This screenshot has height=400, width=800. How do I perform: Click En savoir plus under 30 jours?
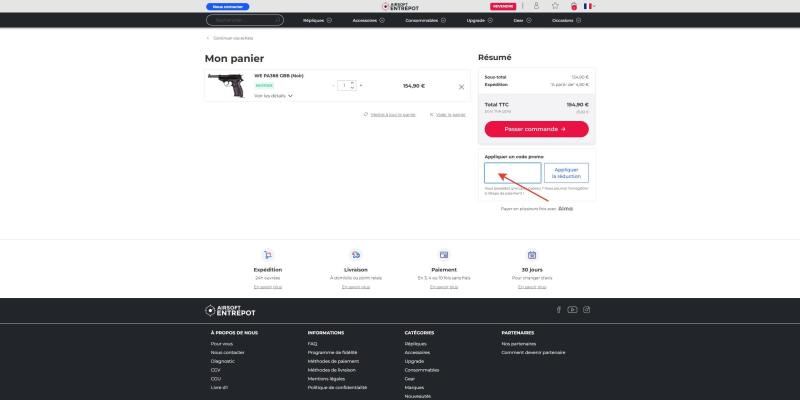click(532, 287)
